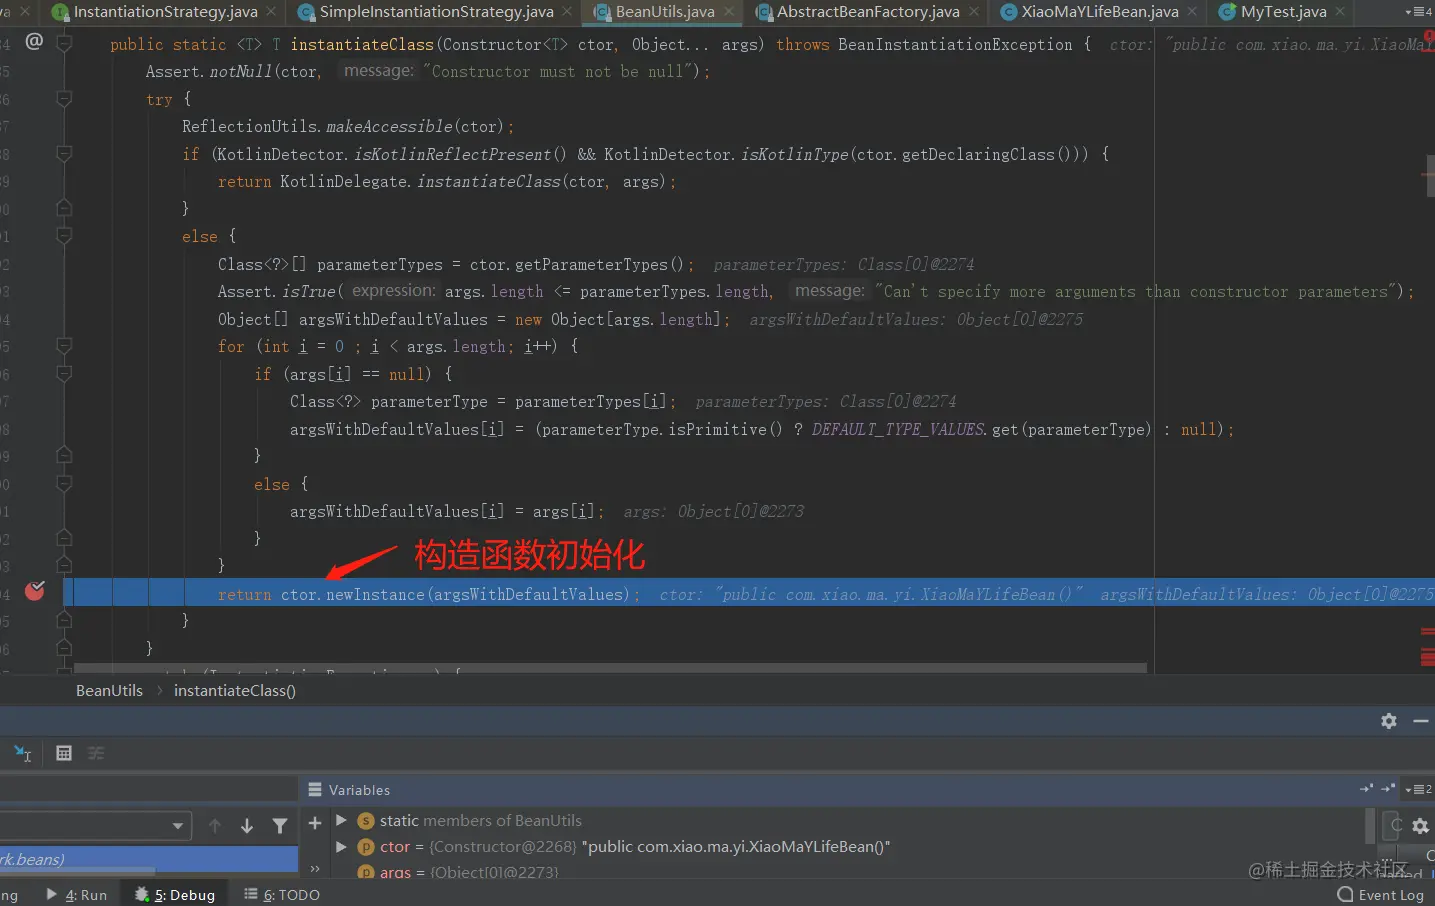Collapse the instantiateClass method fold marker
The height and width of the screenshot is (906, 1435).
pos(64,44)
